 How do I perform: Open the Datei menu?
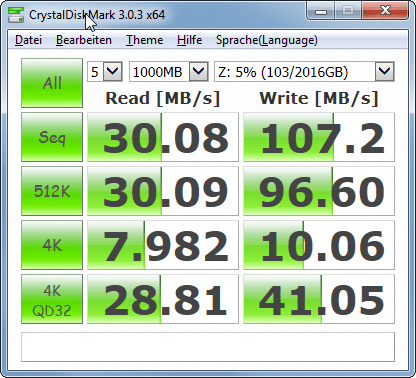click(x=28, y=40)
